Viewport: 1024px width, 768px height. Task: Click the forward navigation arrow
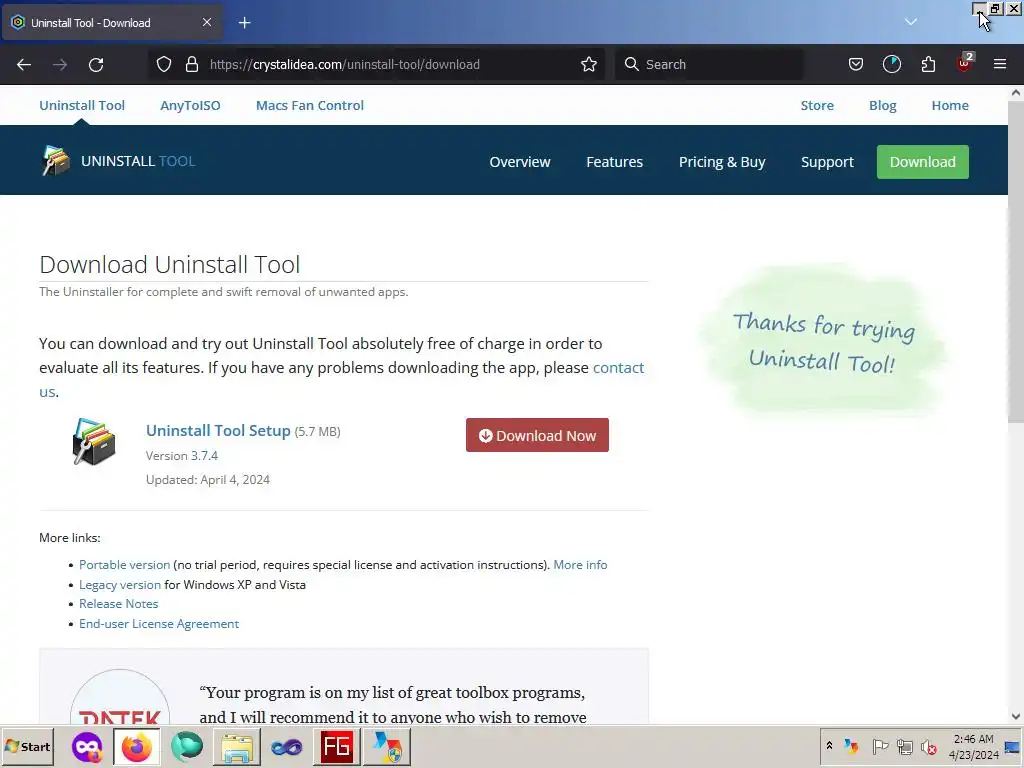[60, 64]
